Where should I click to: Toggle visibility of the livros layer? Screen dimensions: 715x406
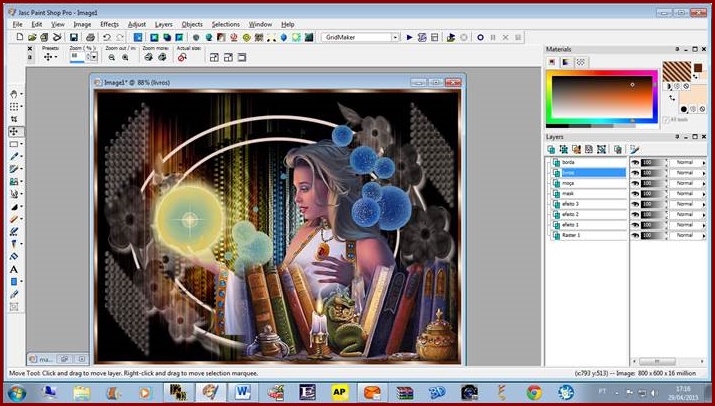pos(635,173)
